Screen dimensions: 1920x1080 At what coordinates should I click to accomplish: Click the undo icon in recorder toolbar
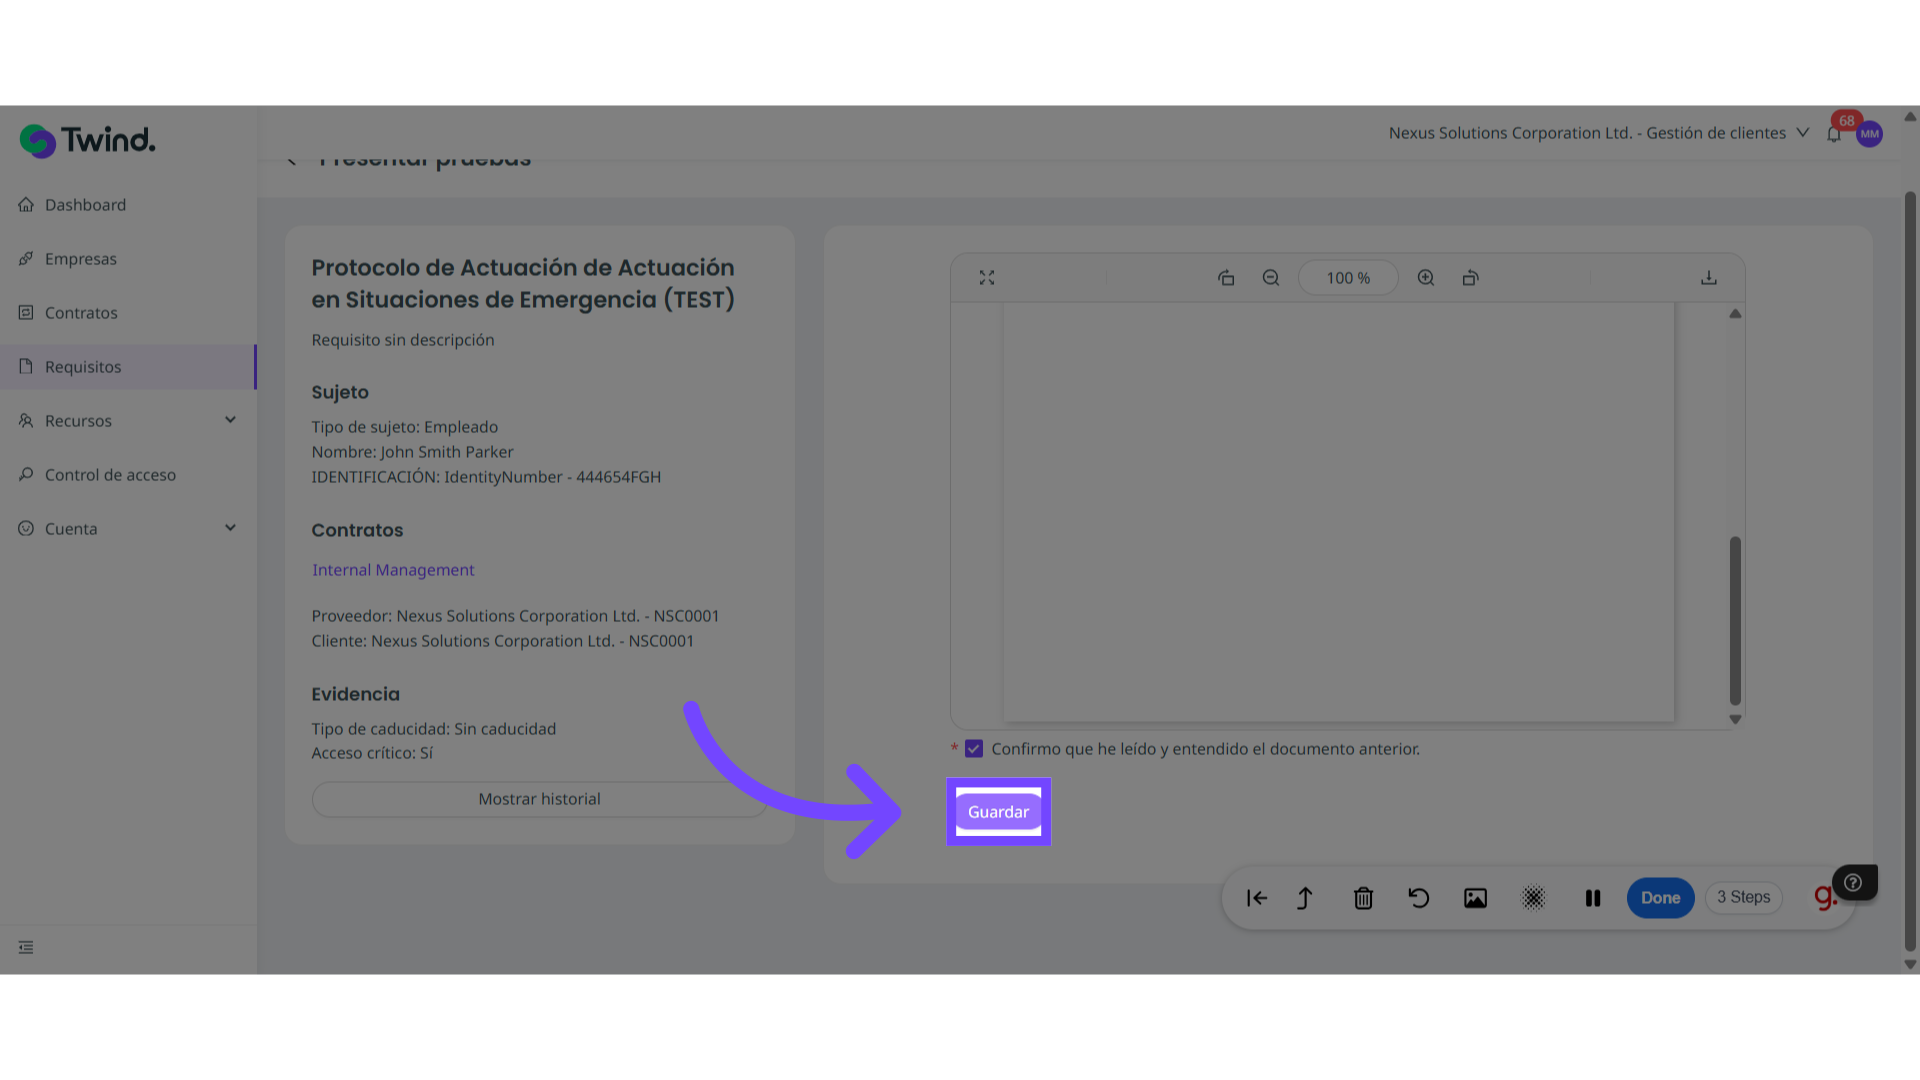point(1418,898)
